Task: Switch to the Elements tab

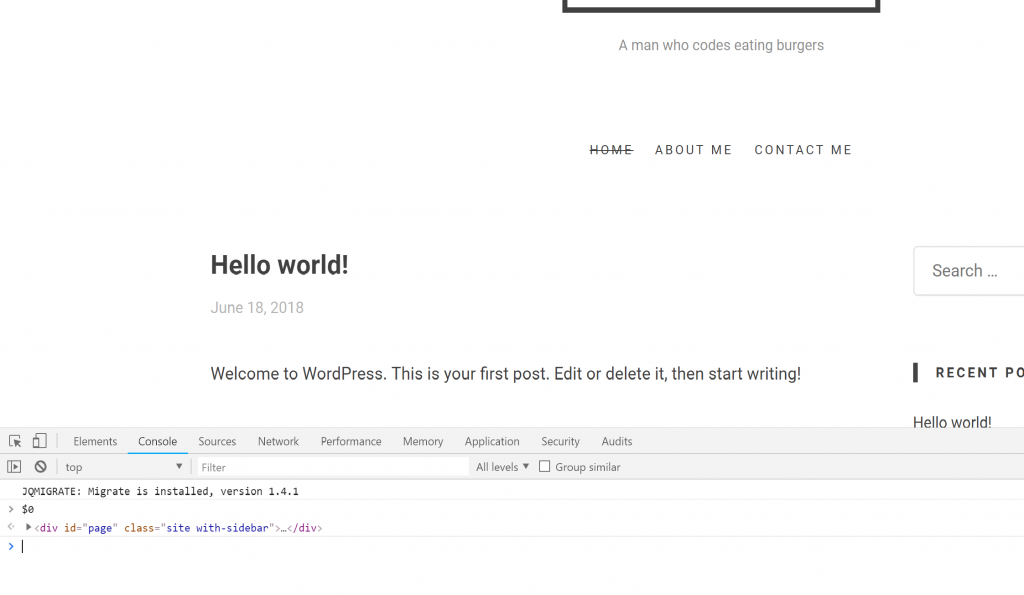Action: 95,441
